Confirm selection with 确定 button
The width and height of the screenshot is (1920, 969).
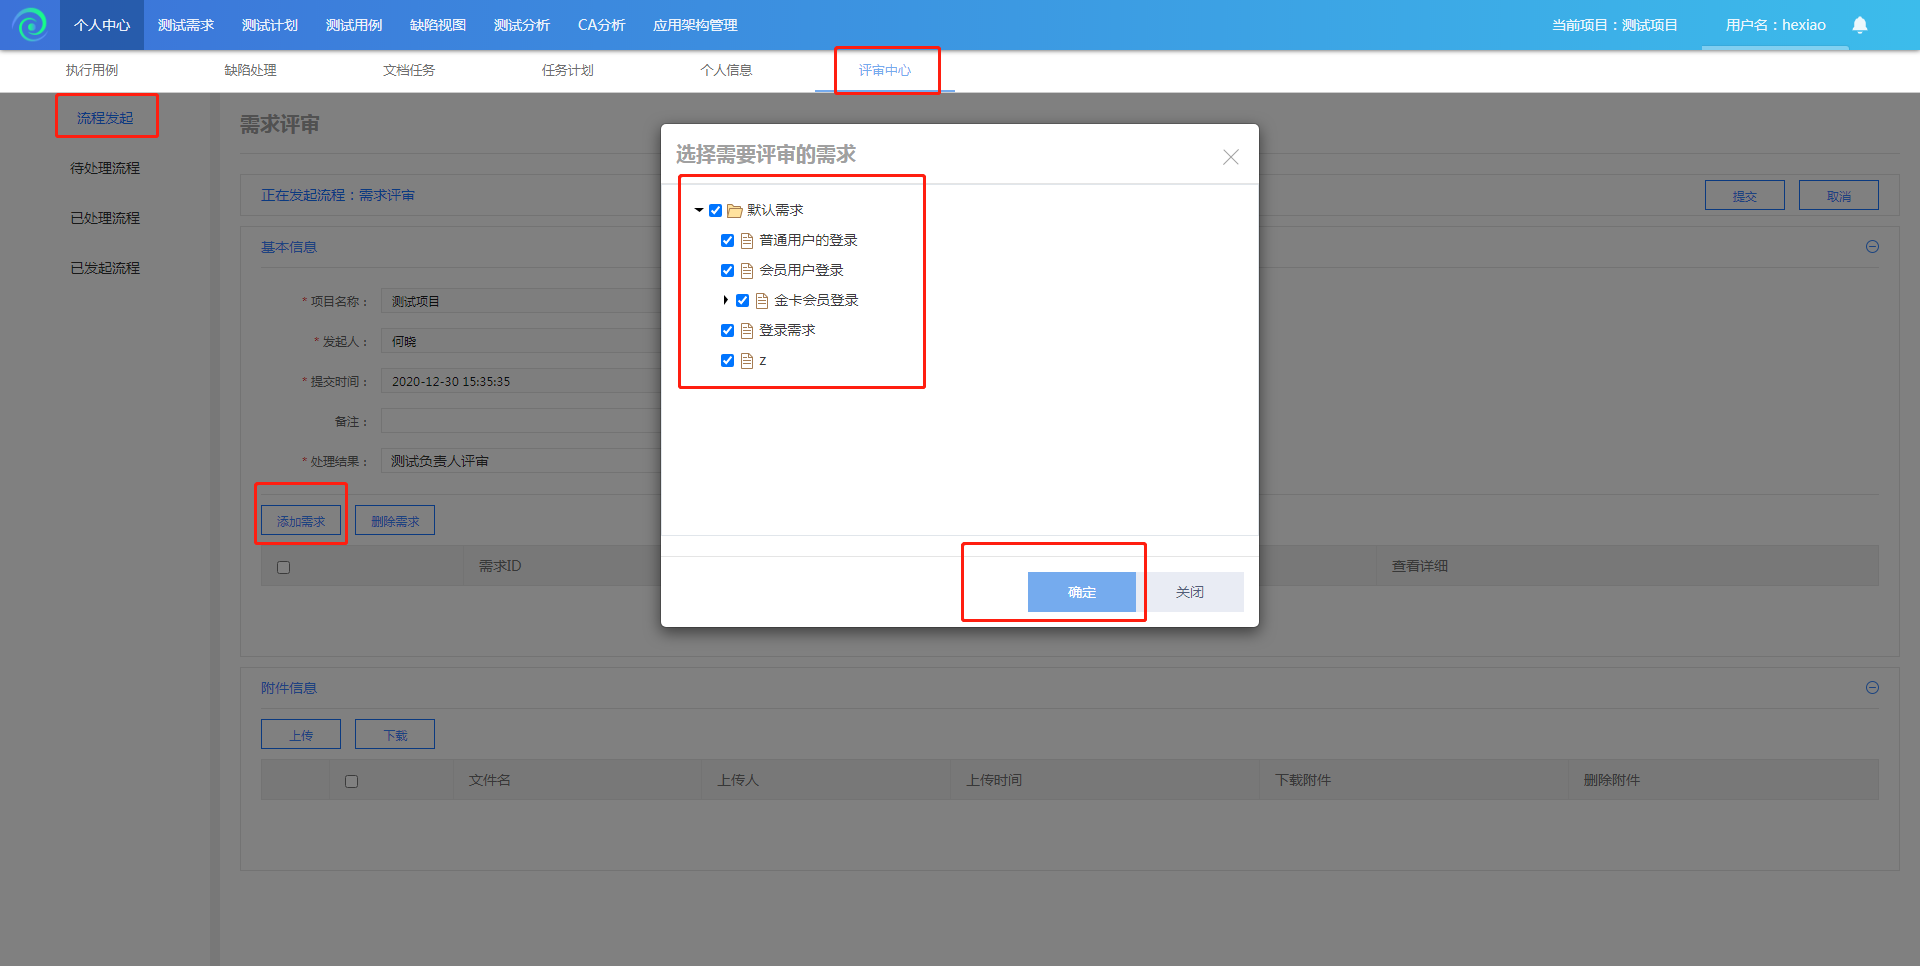coord(1081,592)
